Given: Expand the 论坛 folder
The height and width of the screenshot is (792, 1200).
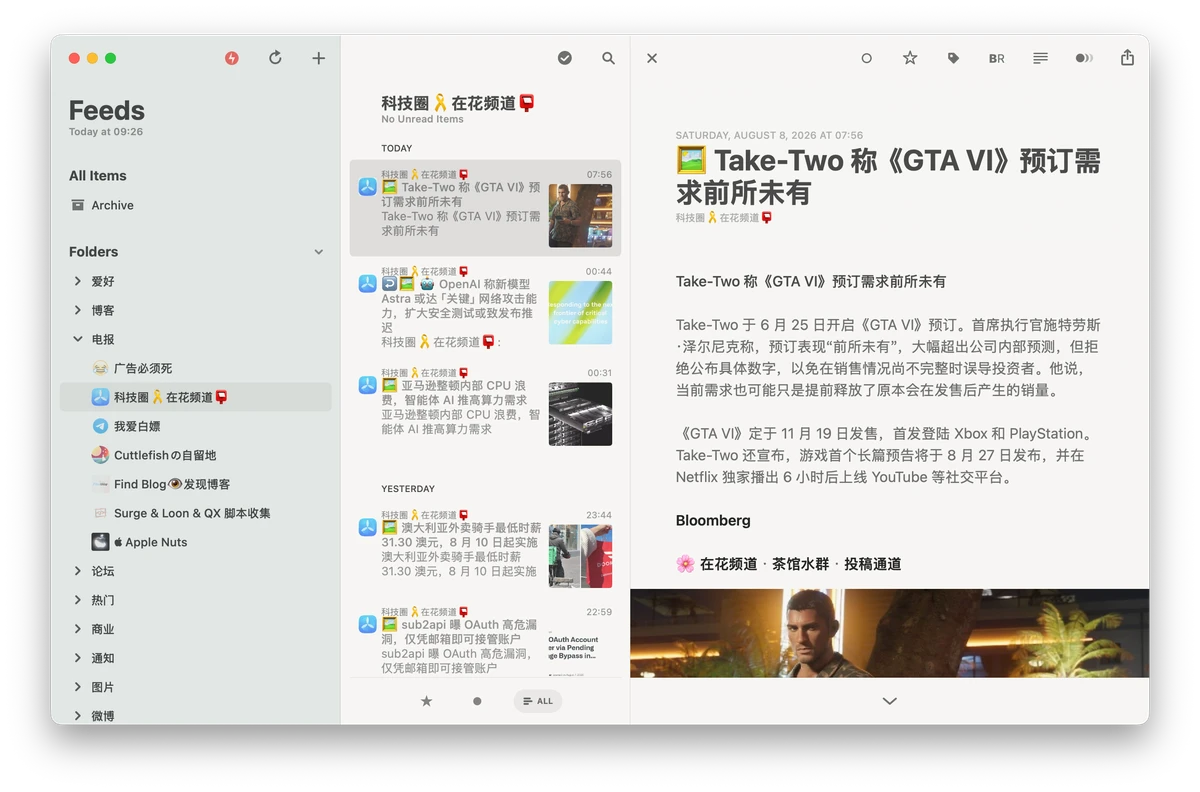Looking at the screenshot, I should (78, 571).
